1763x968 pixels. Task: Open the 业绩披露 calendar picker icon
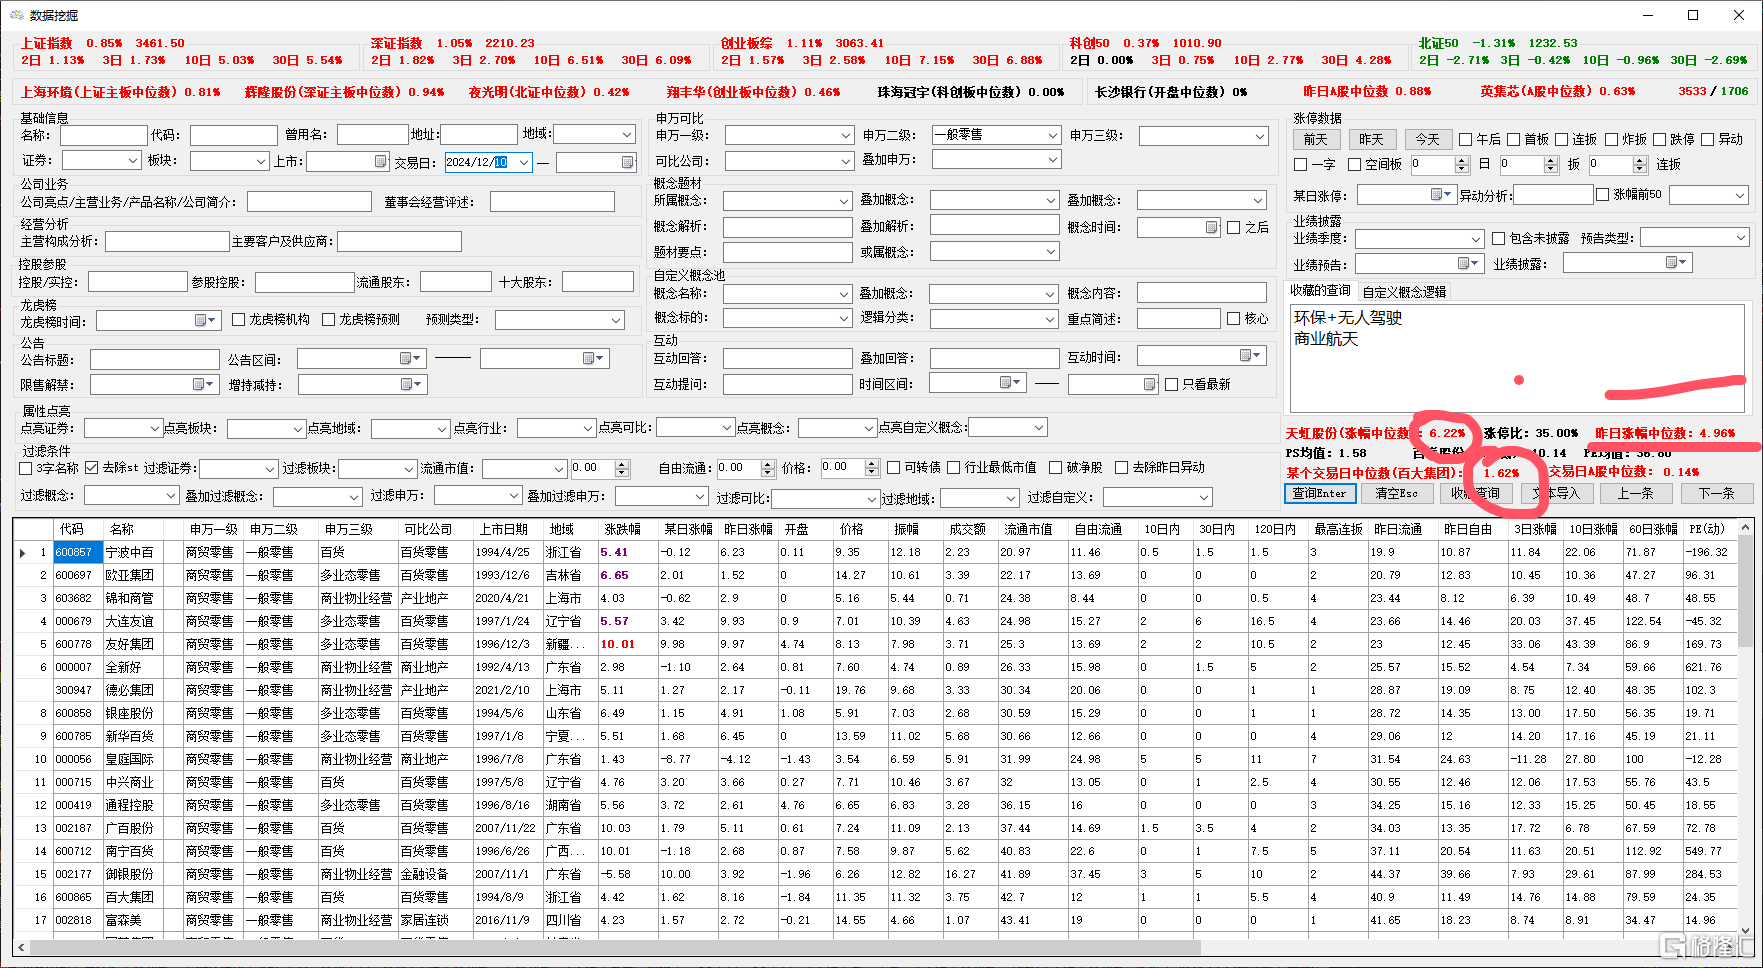[x=1677, y=263]
